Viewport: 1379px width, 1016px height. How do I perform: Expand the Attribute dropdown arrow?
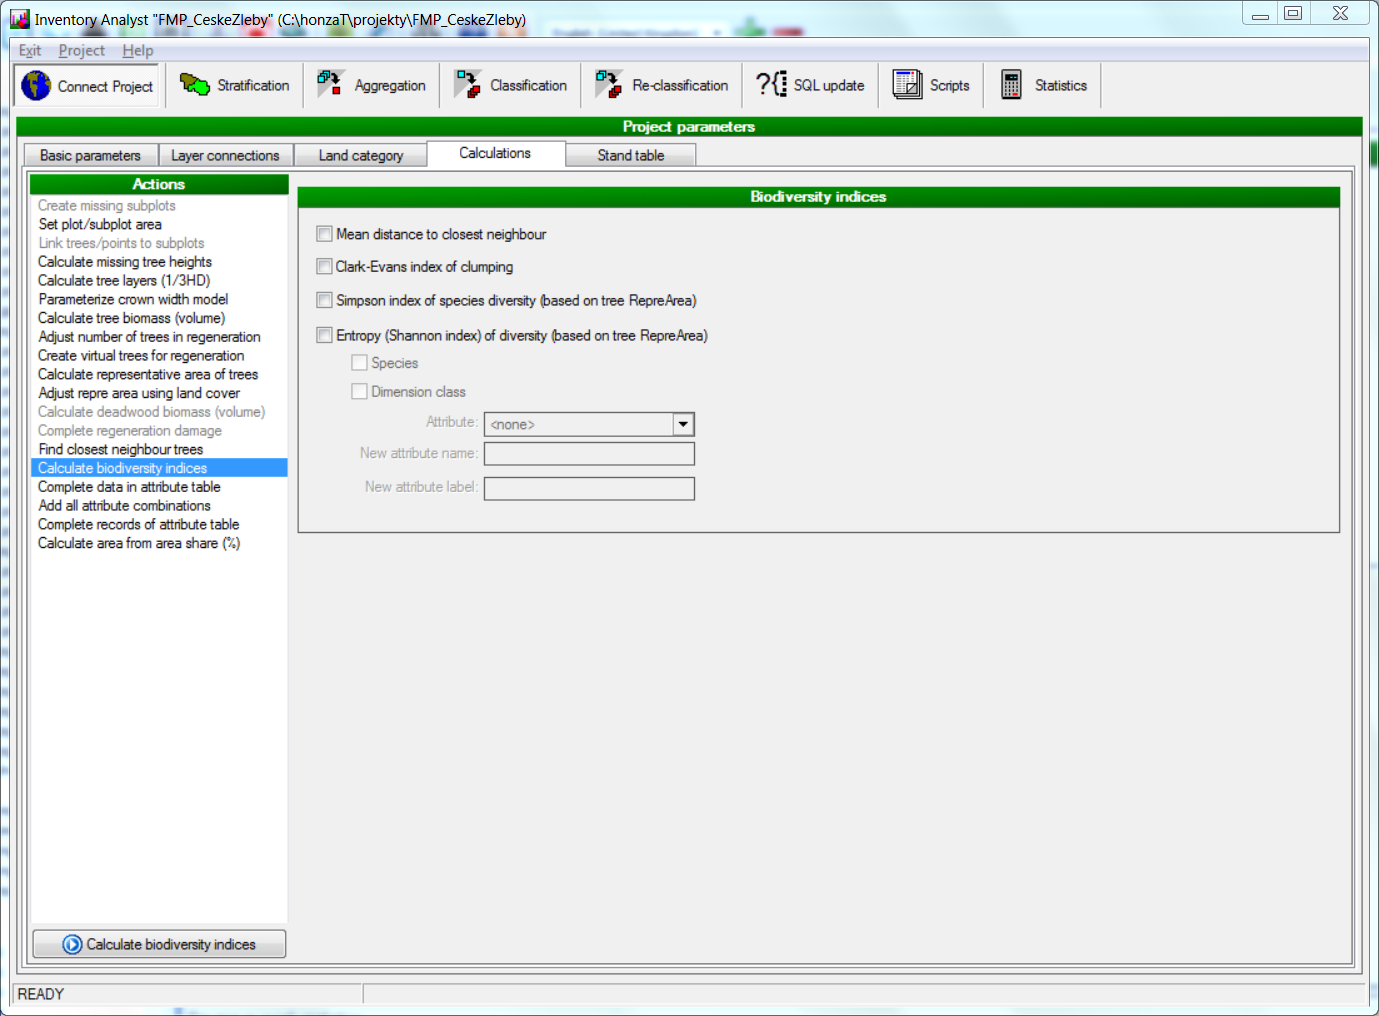683,424
